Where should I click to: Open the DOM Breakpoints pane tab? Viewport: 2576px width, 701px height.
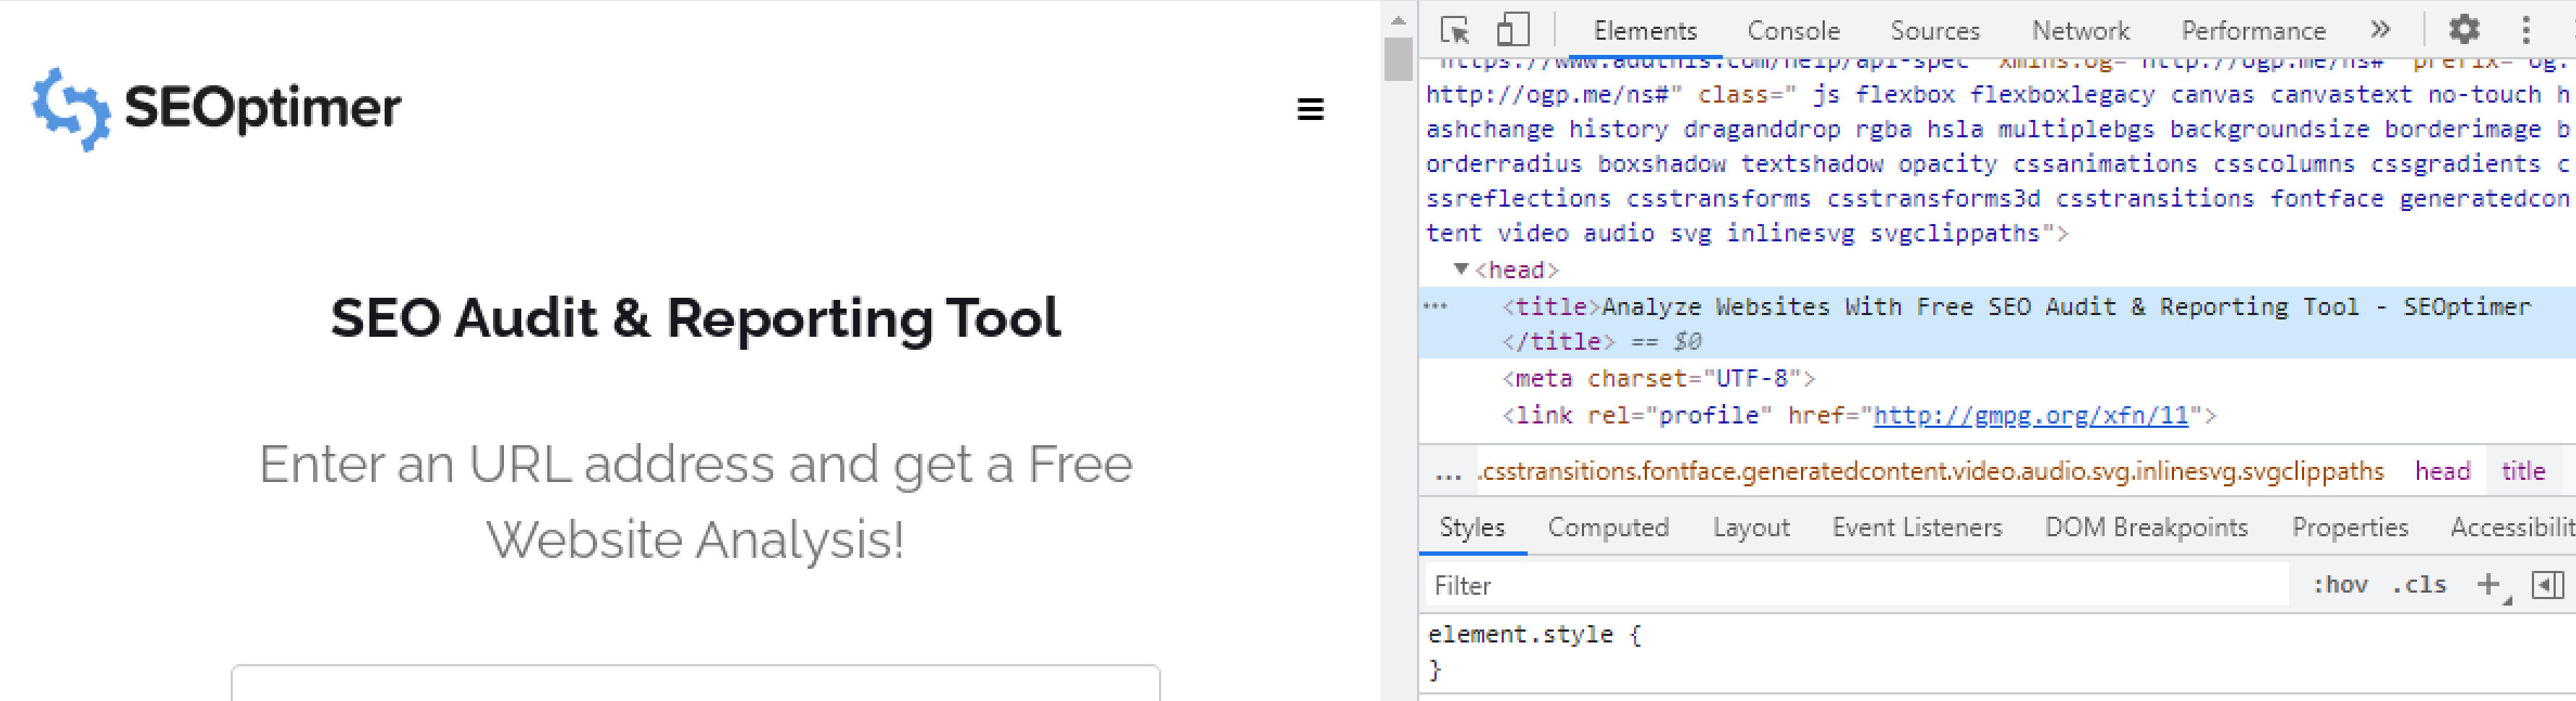click(2146, 527)
